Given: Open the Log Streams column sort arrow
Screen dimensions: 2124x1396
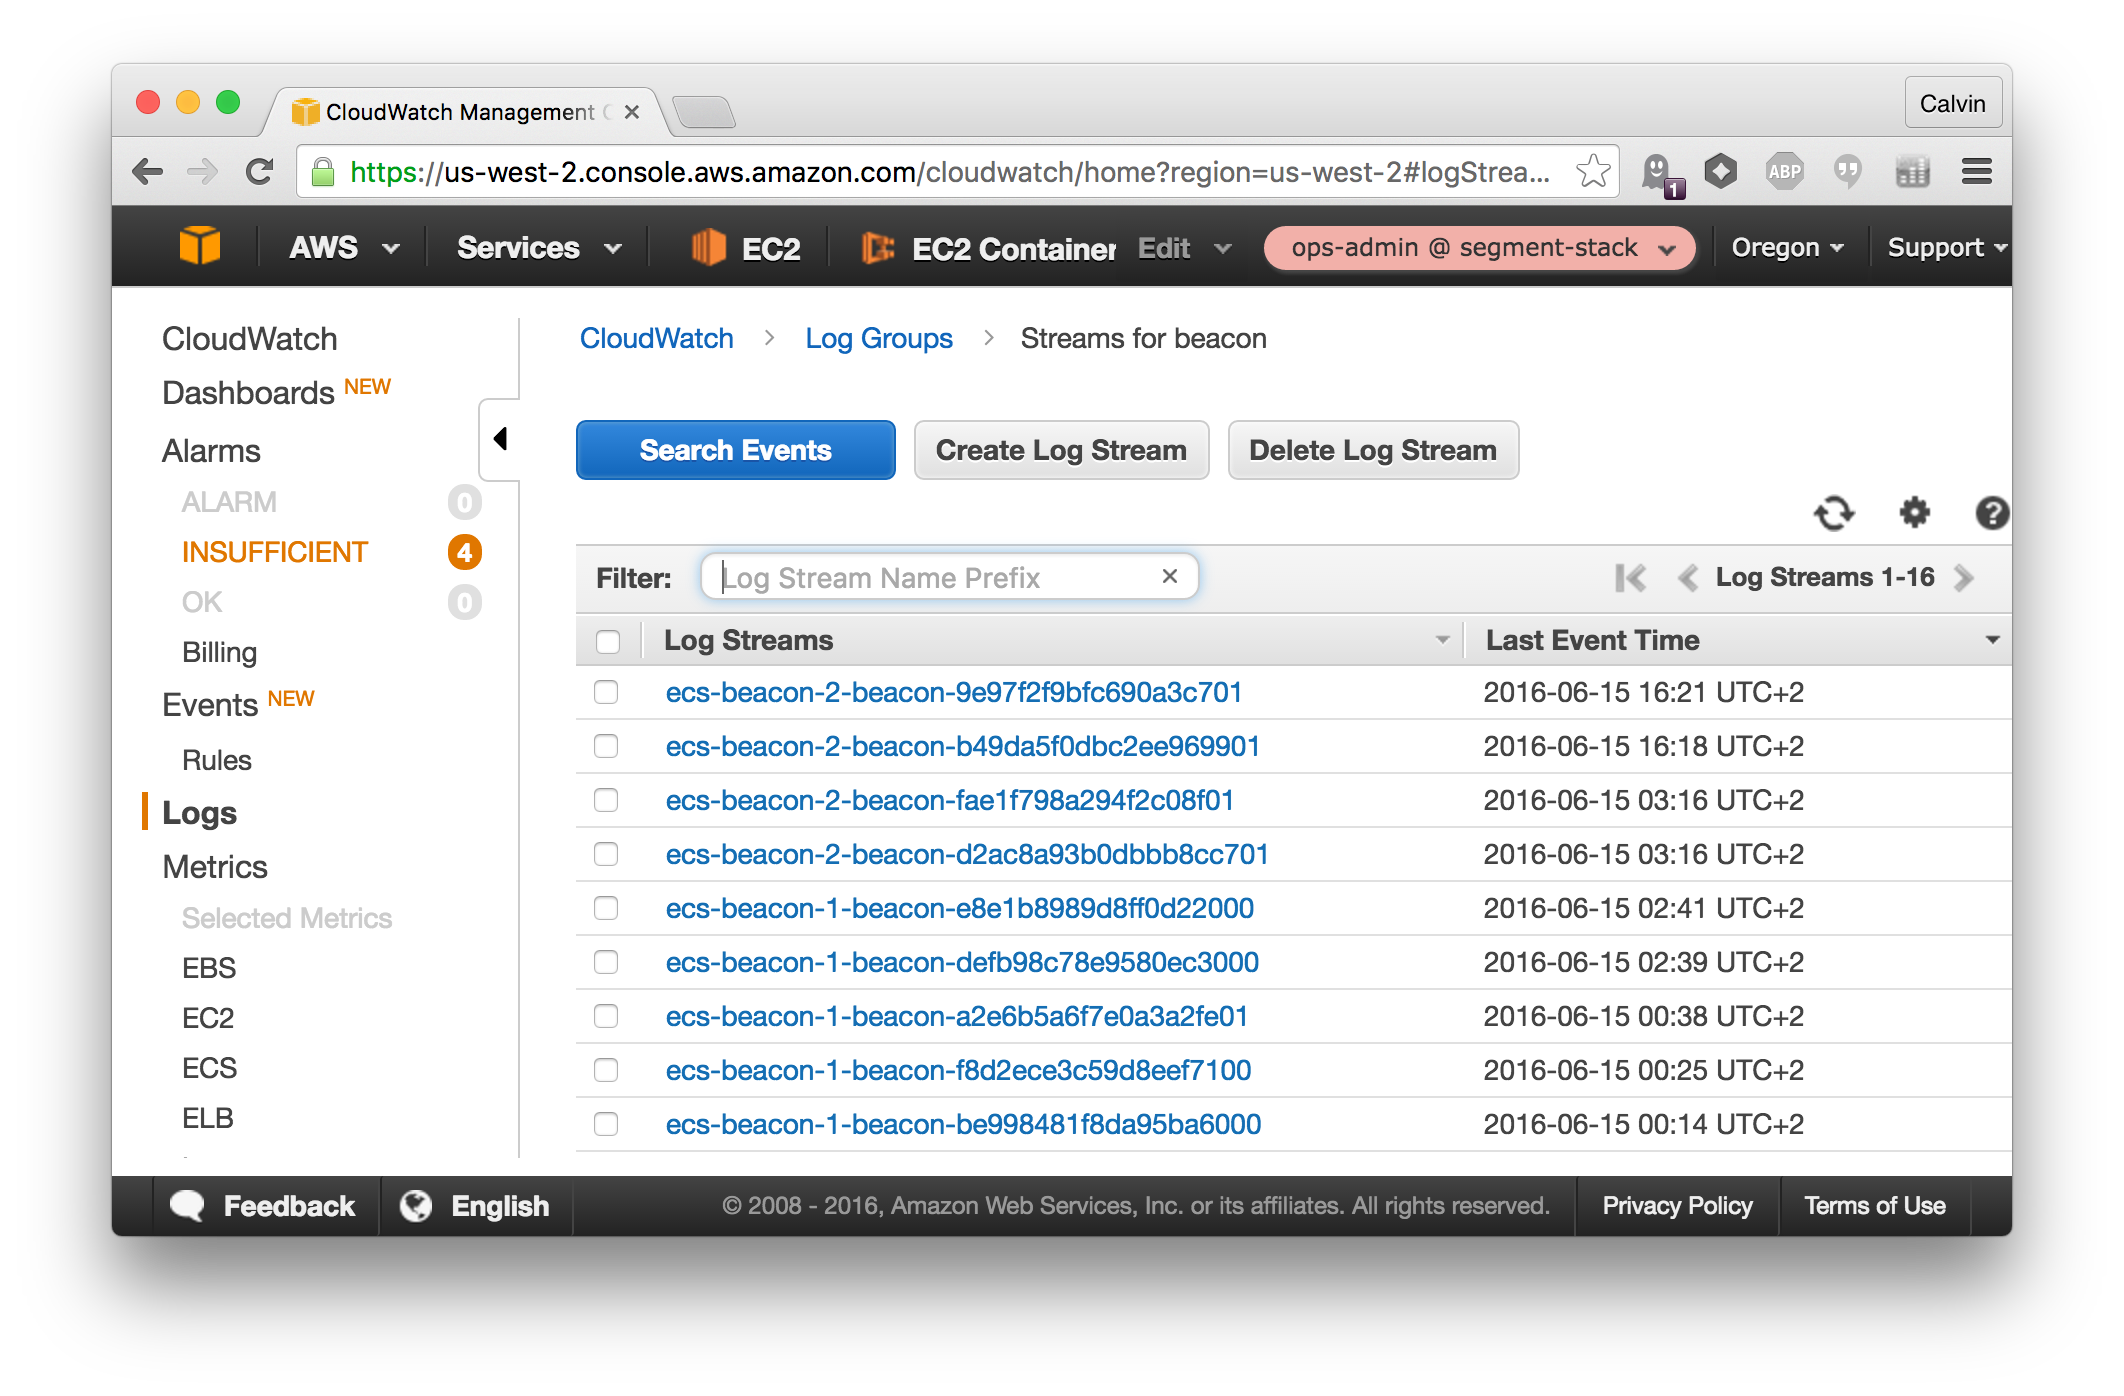Looking at the screenshot, I should pyautogui.click(x=1442, y=640).
